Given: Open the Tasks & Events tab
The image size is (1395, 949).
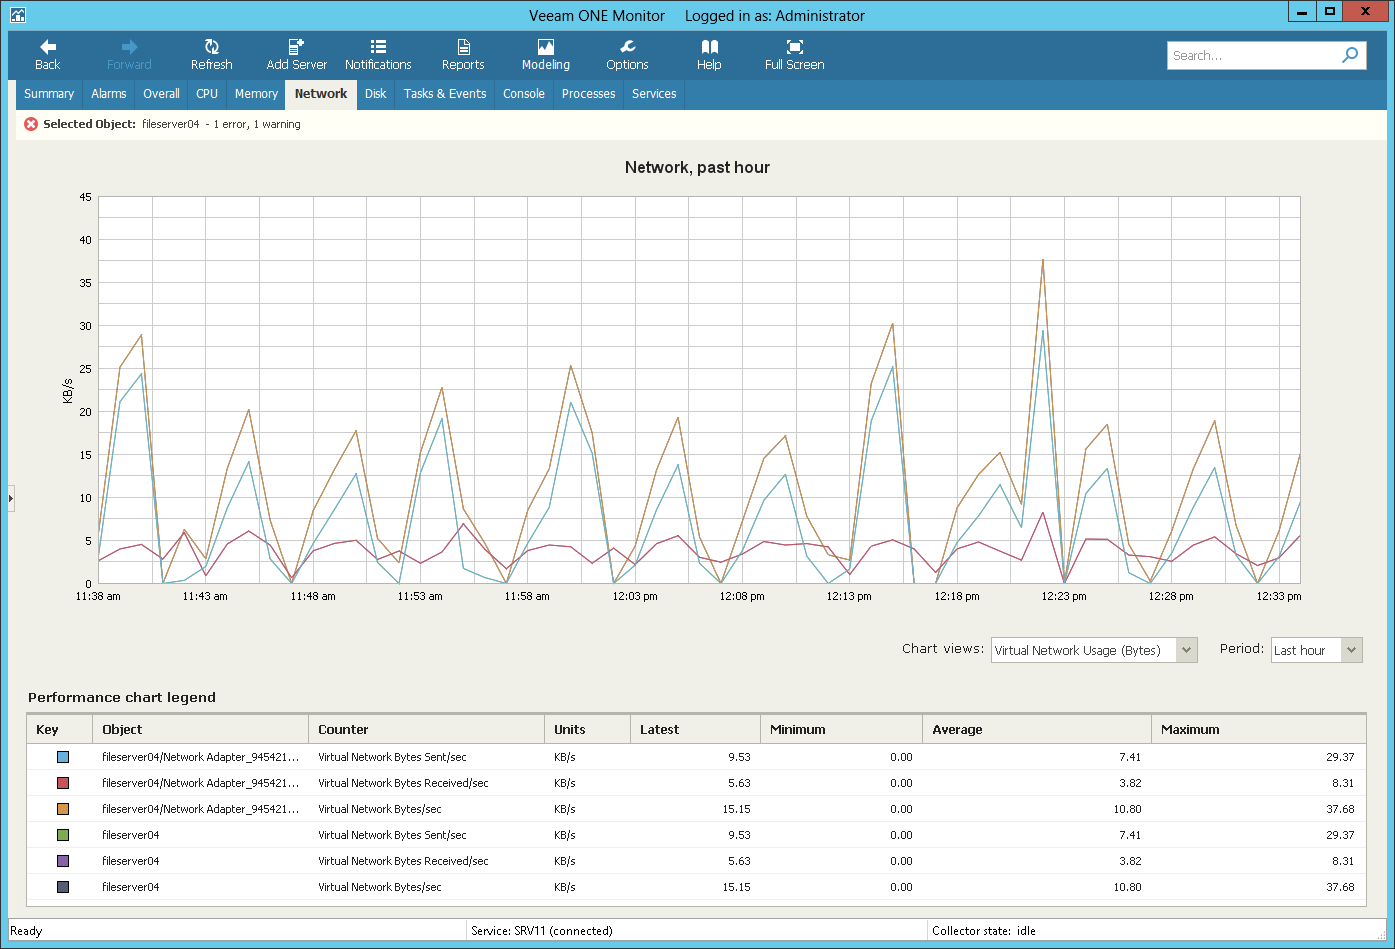Looking at the screenshot, I should point(445,94).
